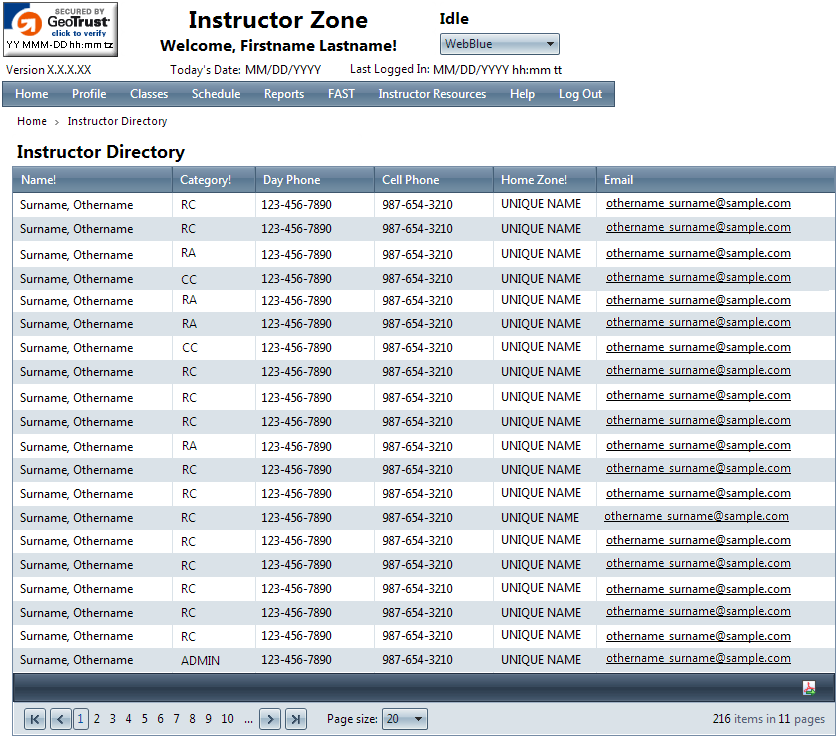Open the Profile menu item

[x=89, y=94]
